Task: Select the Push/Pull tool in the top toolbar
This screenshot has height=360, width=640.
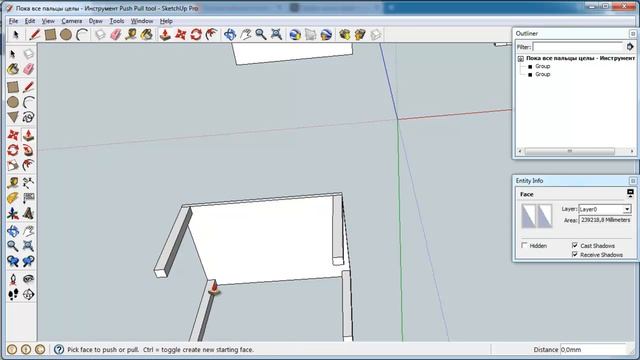Action: 165,35
